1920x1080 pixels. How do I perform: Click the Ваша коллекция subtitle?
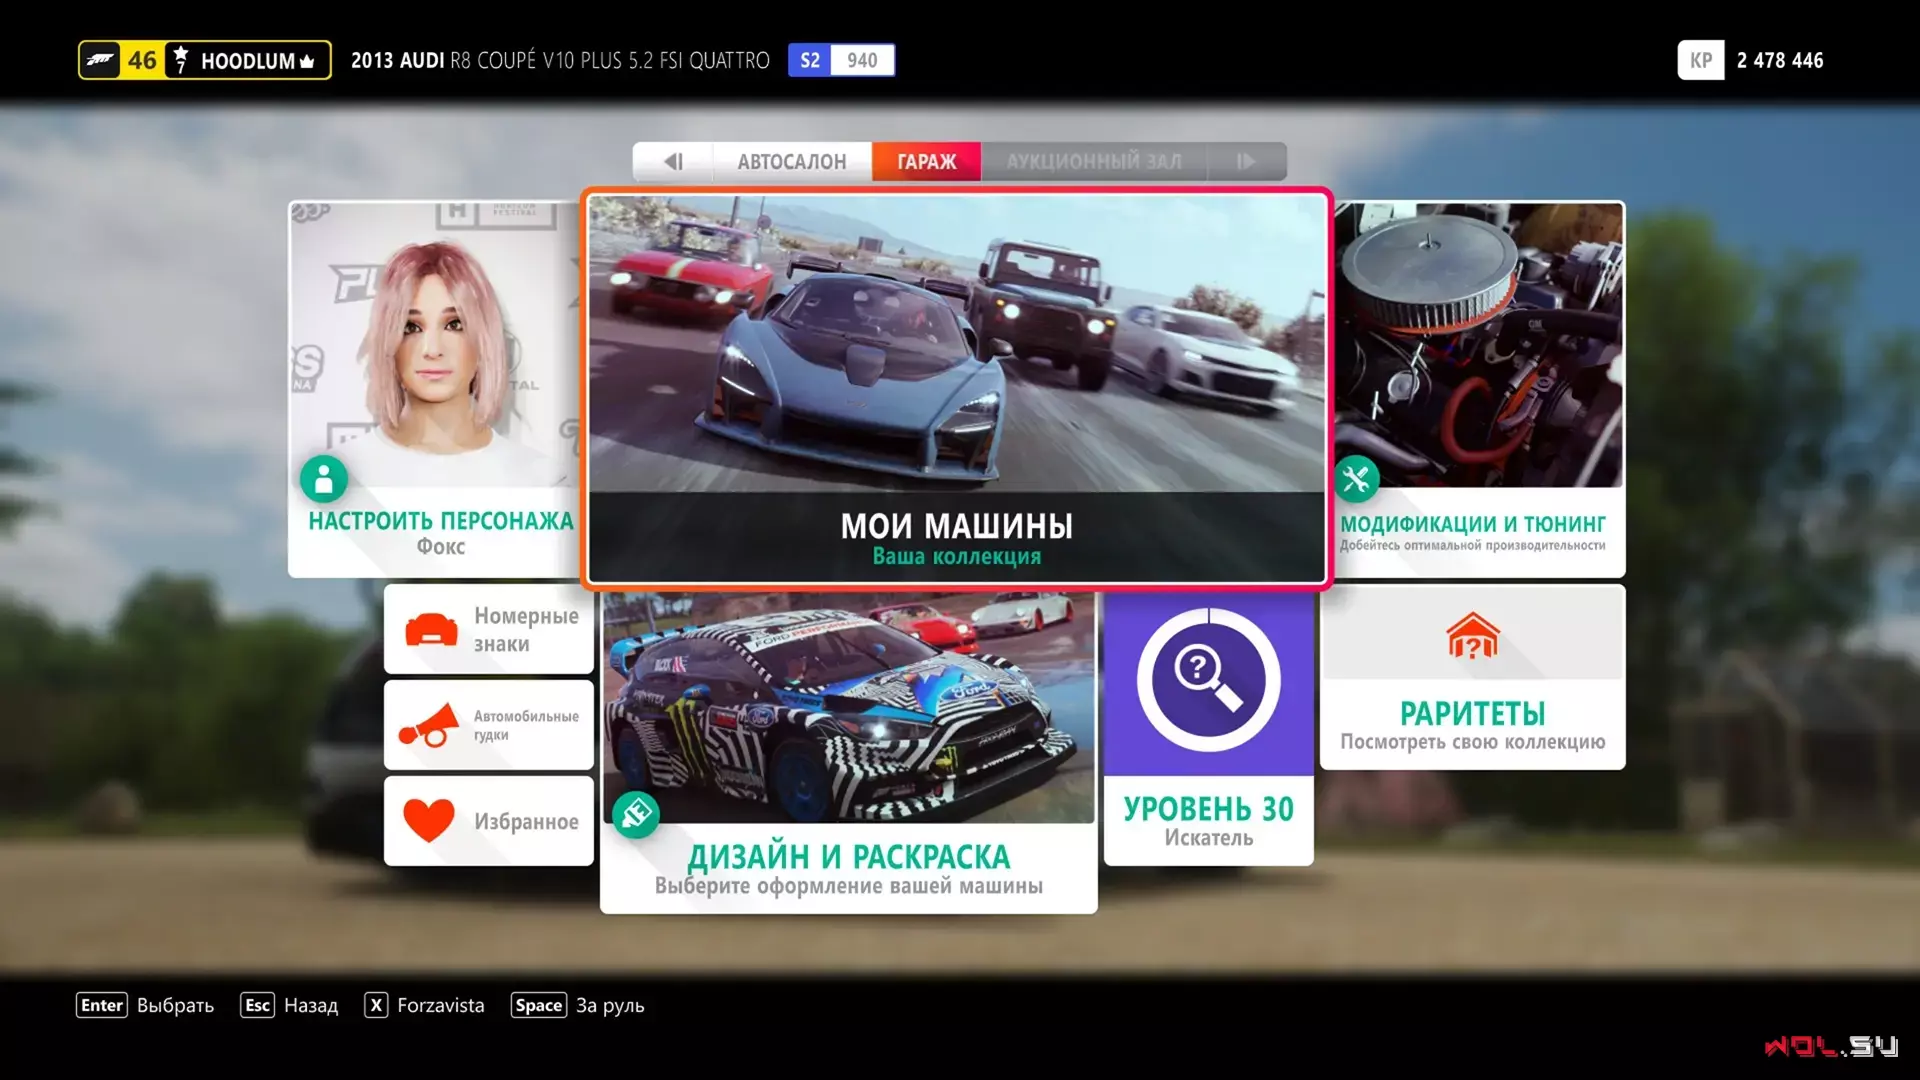957,556
